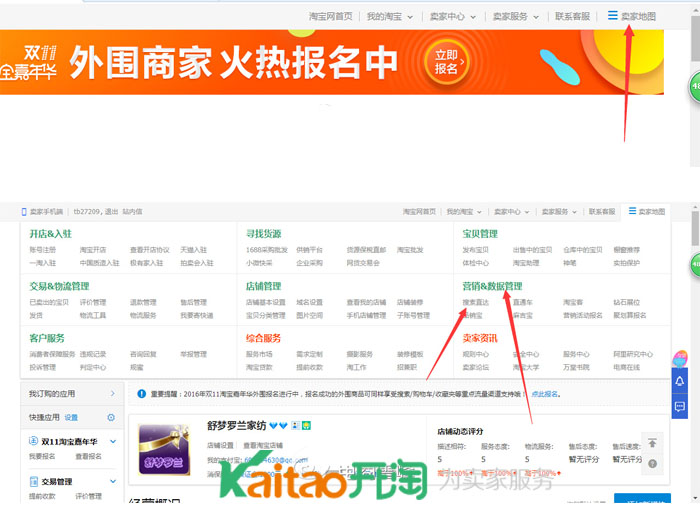Screen dimensions: 700x516
Task: Click the 舒梦罗兰 shop logo thumbnail
Action: 164,450
